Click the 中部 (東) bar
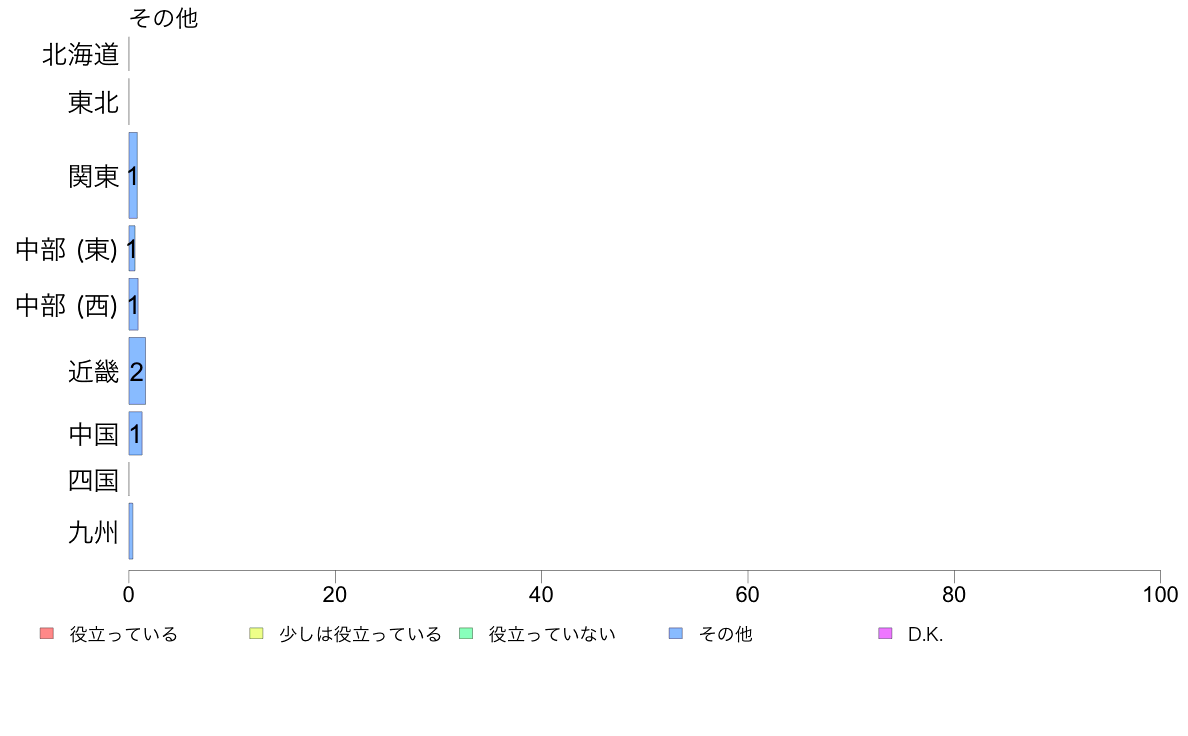 [x=132, y=249]
